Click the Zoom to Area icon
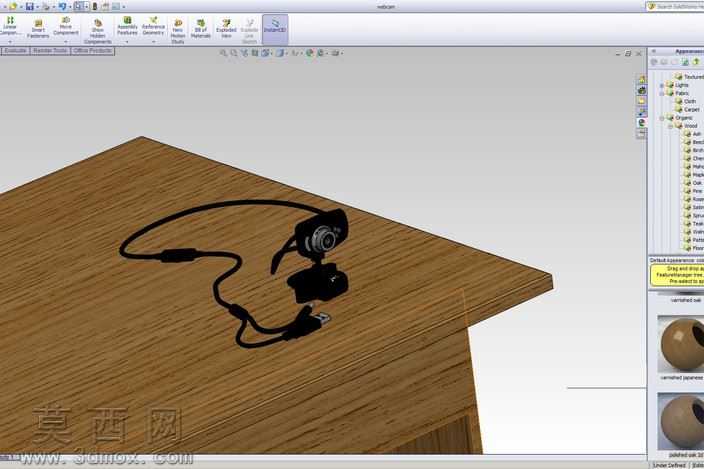The height and width of the screenshot is (469, 704). [x=234, y=53]
